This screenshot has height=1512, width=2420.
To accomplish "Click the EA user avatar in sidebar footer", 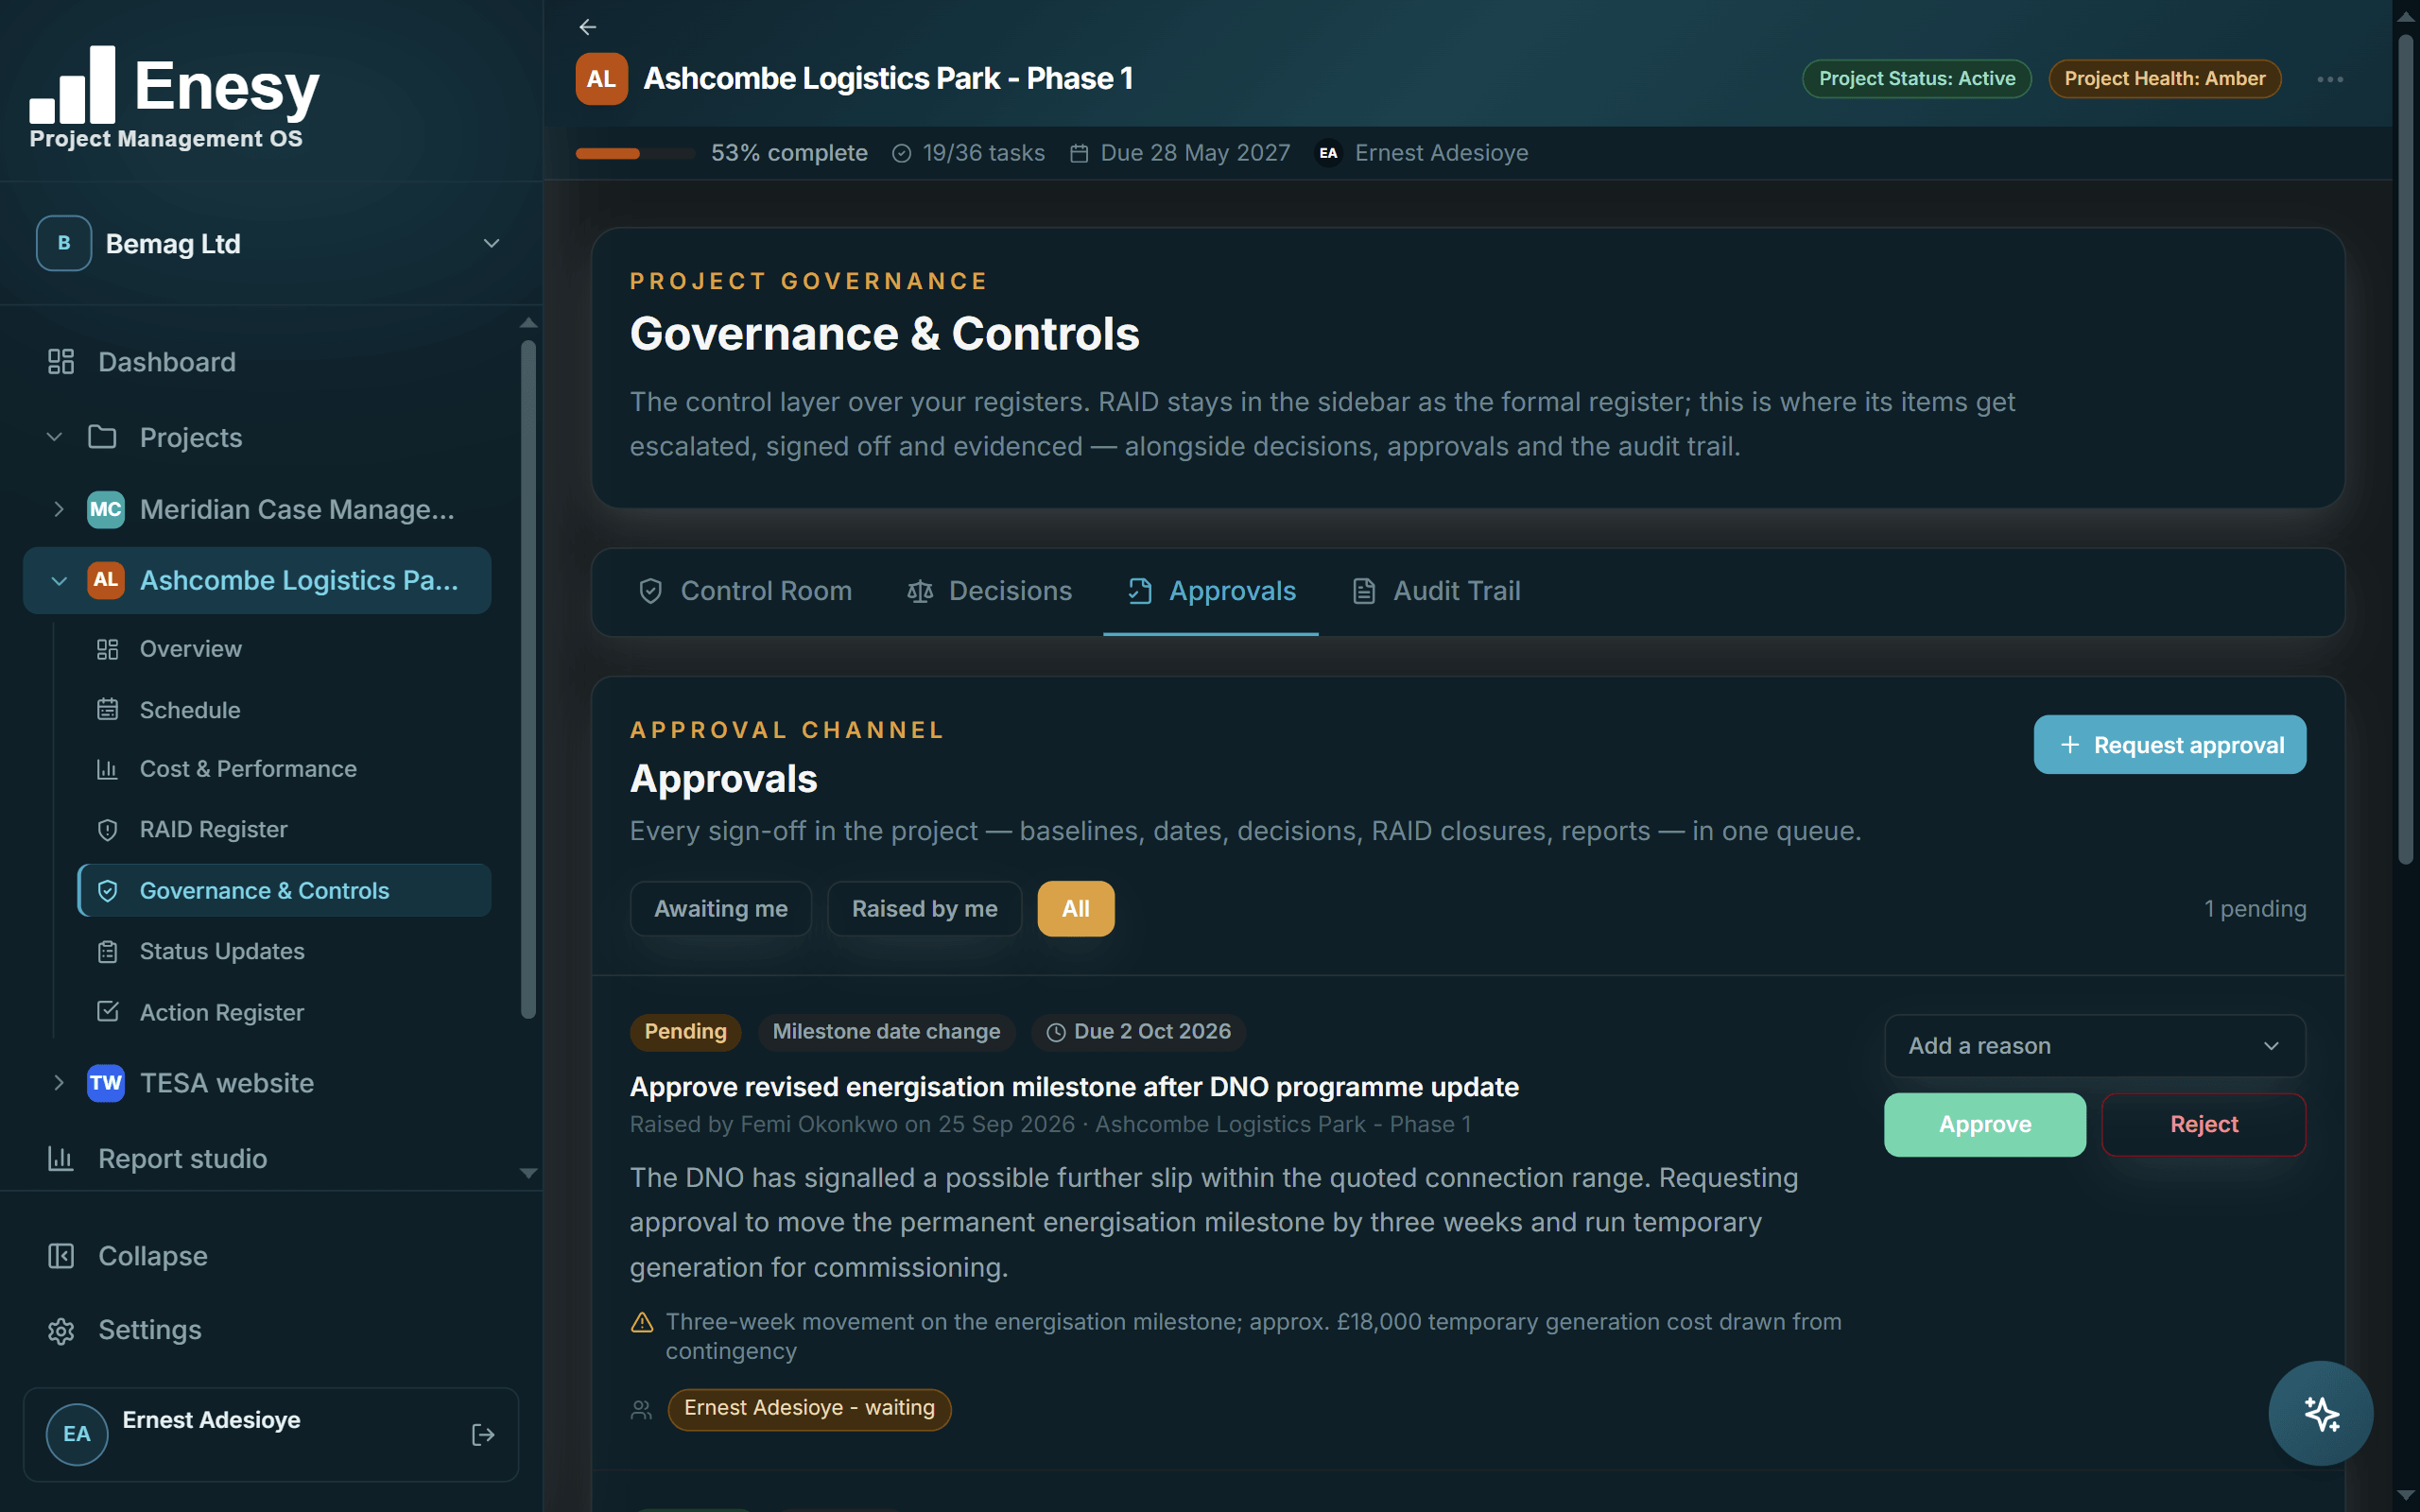I will (x=77, y=1434).
